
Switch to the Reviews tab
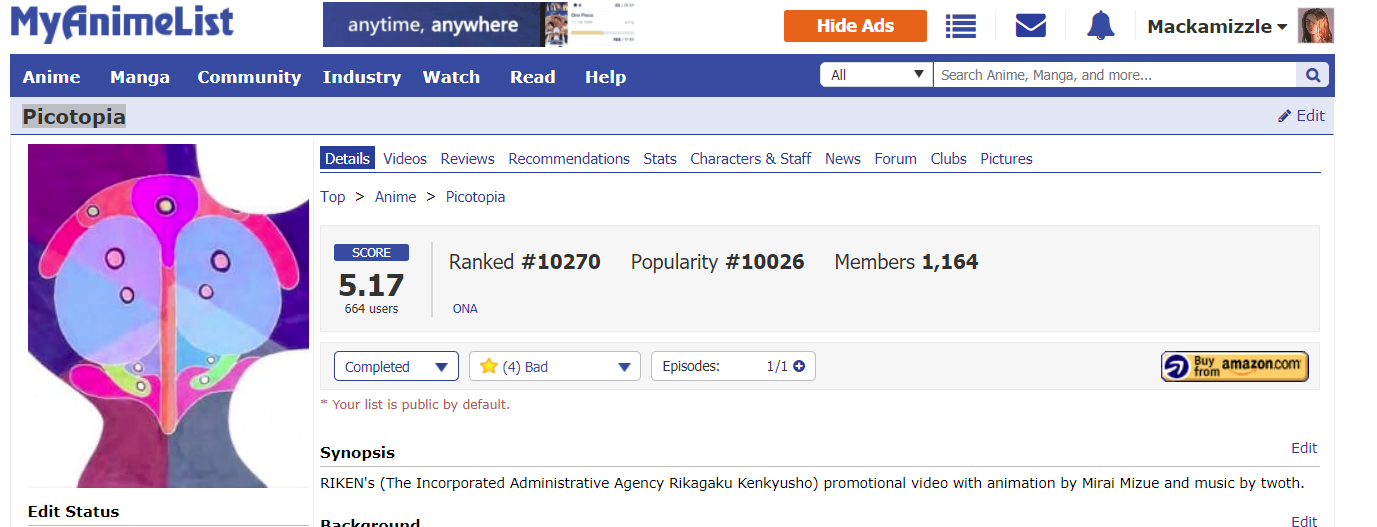(x=468, y=158)
